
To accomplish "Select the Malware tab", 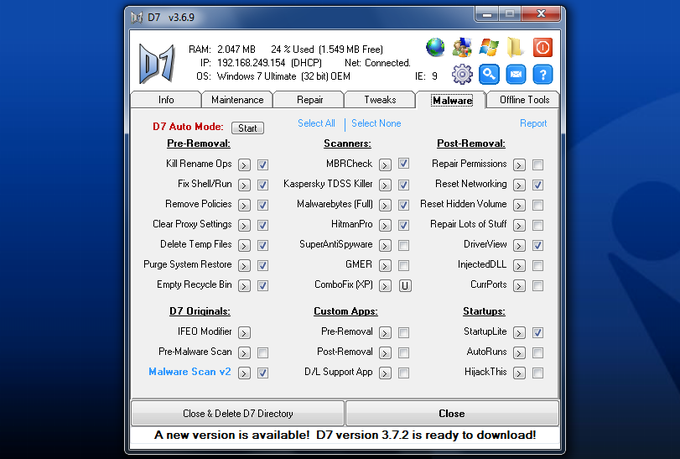I will pyautogui.click(x=451, y=100).
